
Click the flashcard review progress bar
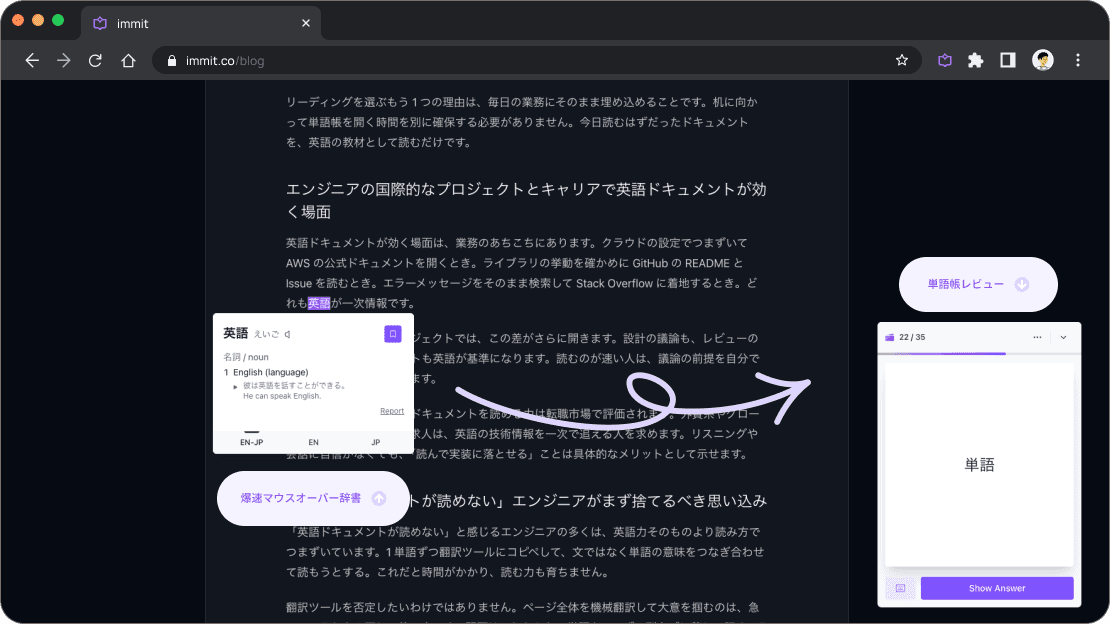(x=979, y=353)
